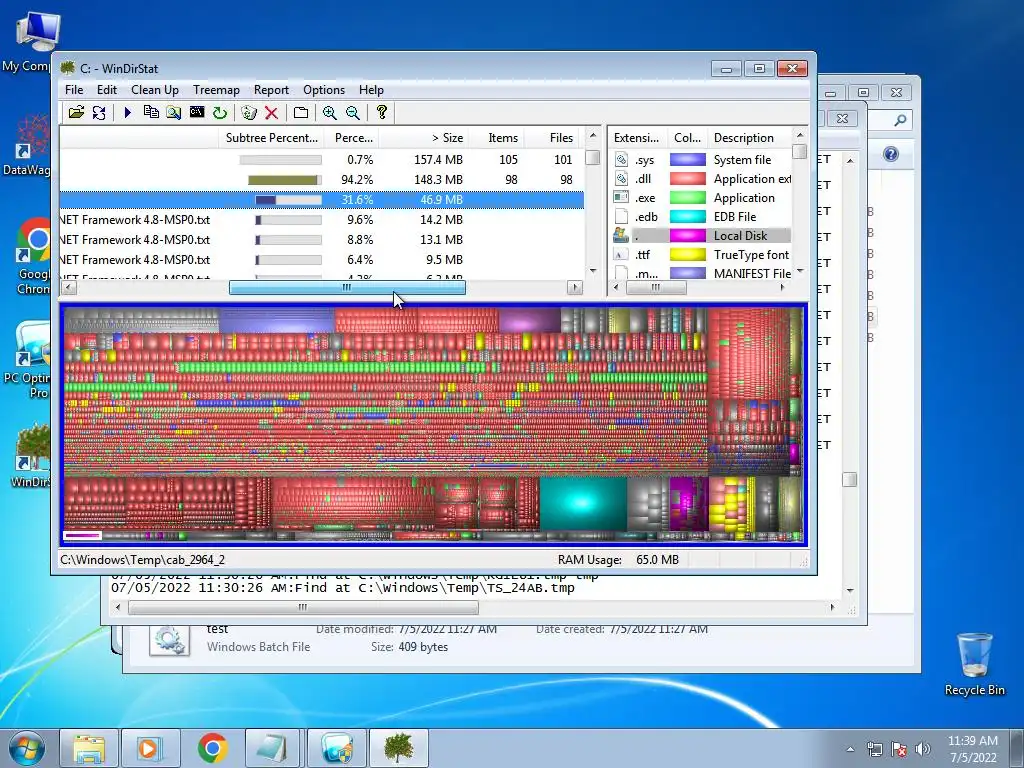Sort by the Items column header
The width and height of the screenshot is (1024, 768).
click(x=496, y=138)
